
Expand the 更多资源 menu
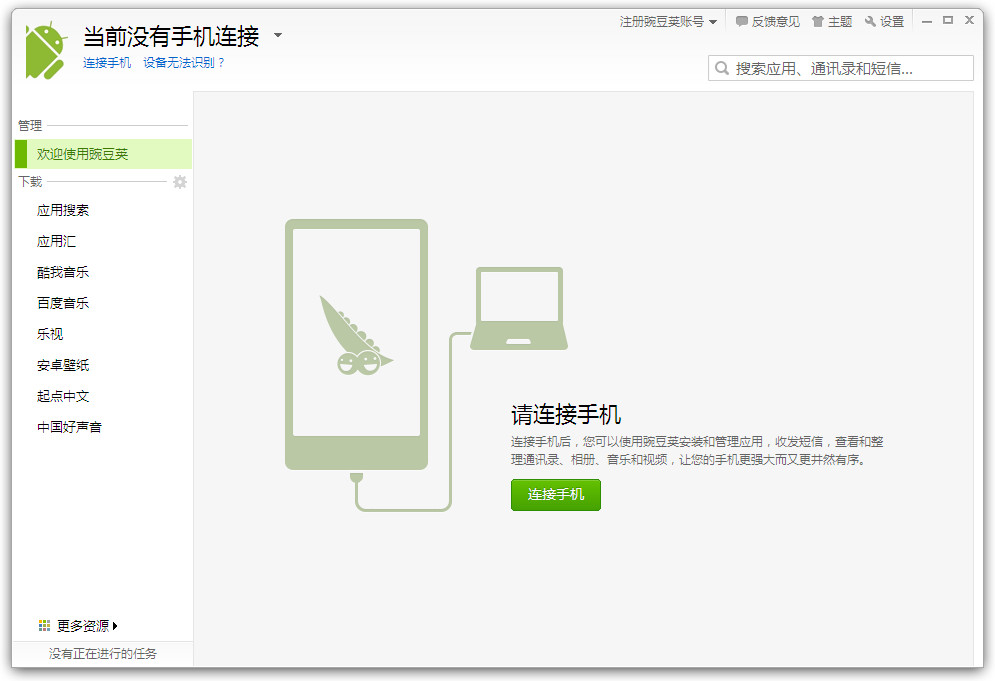click(x=88, y=626)
